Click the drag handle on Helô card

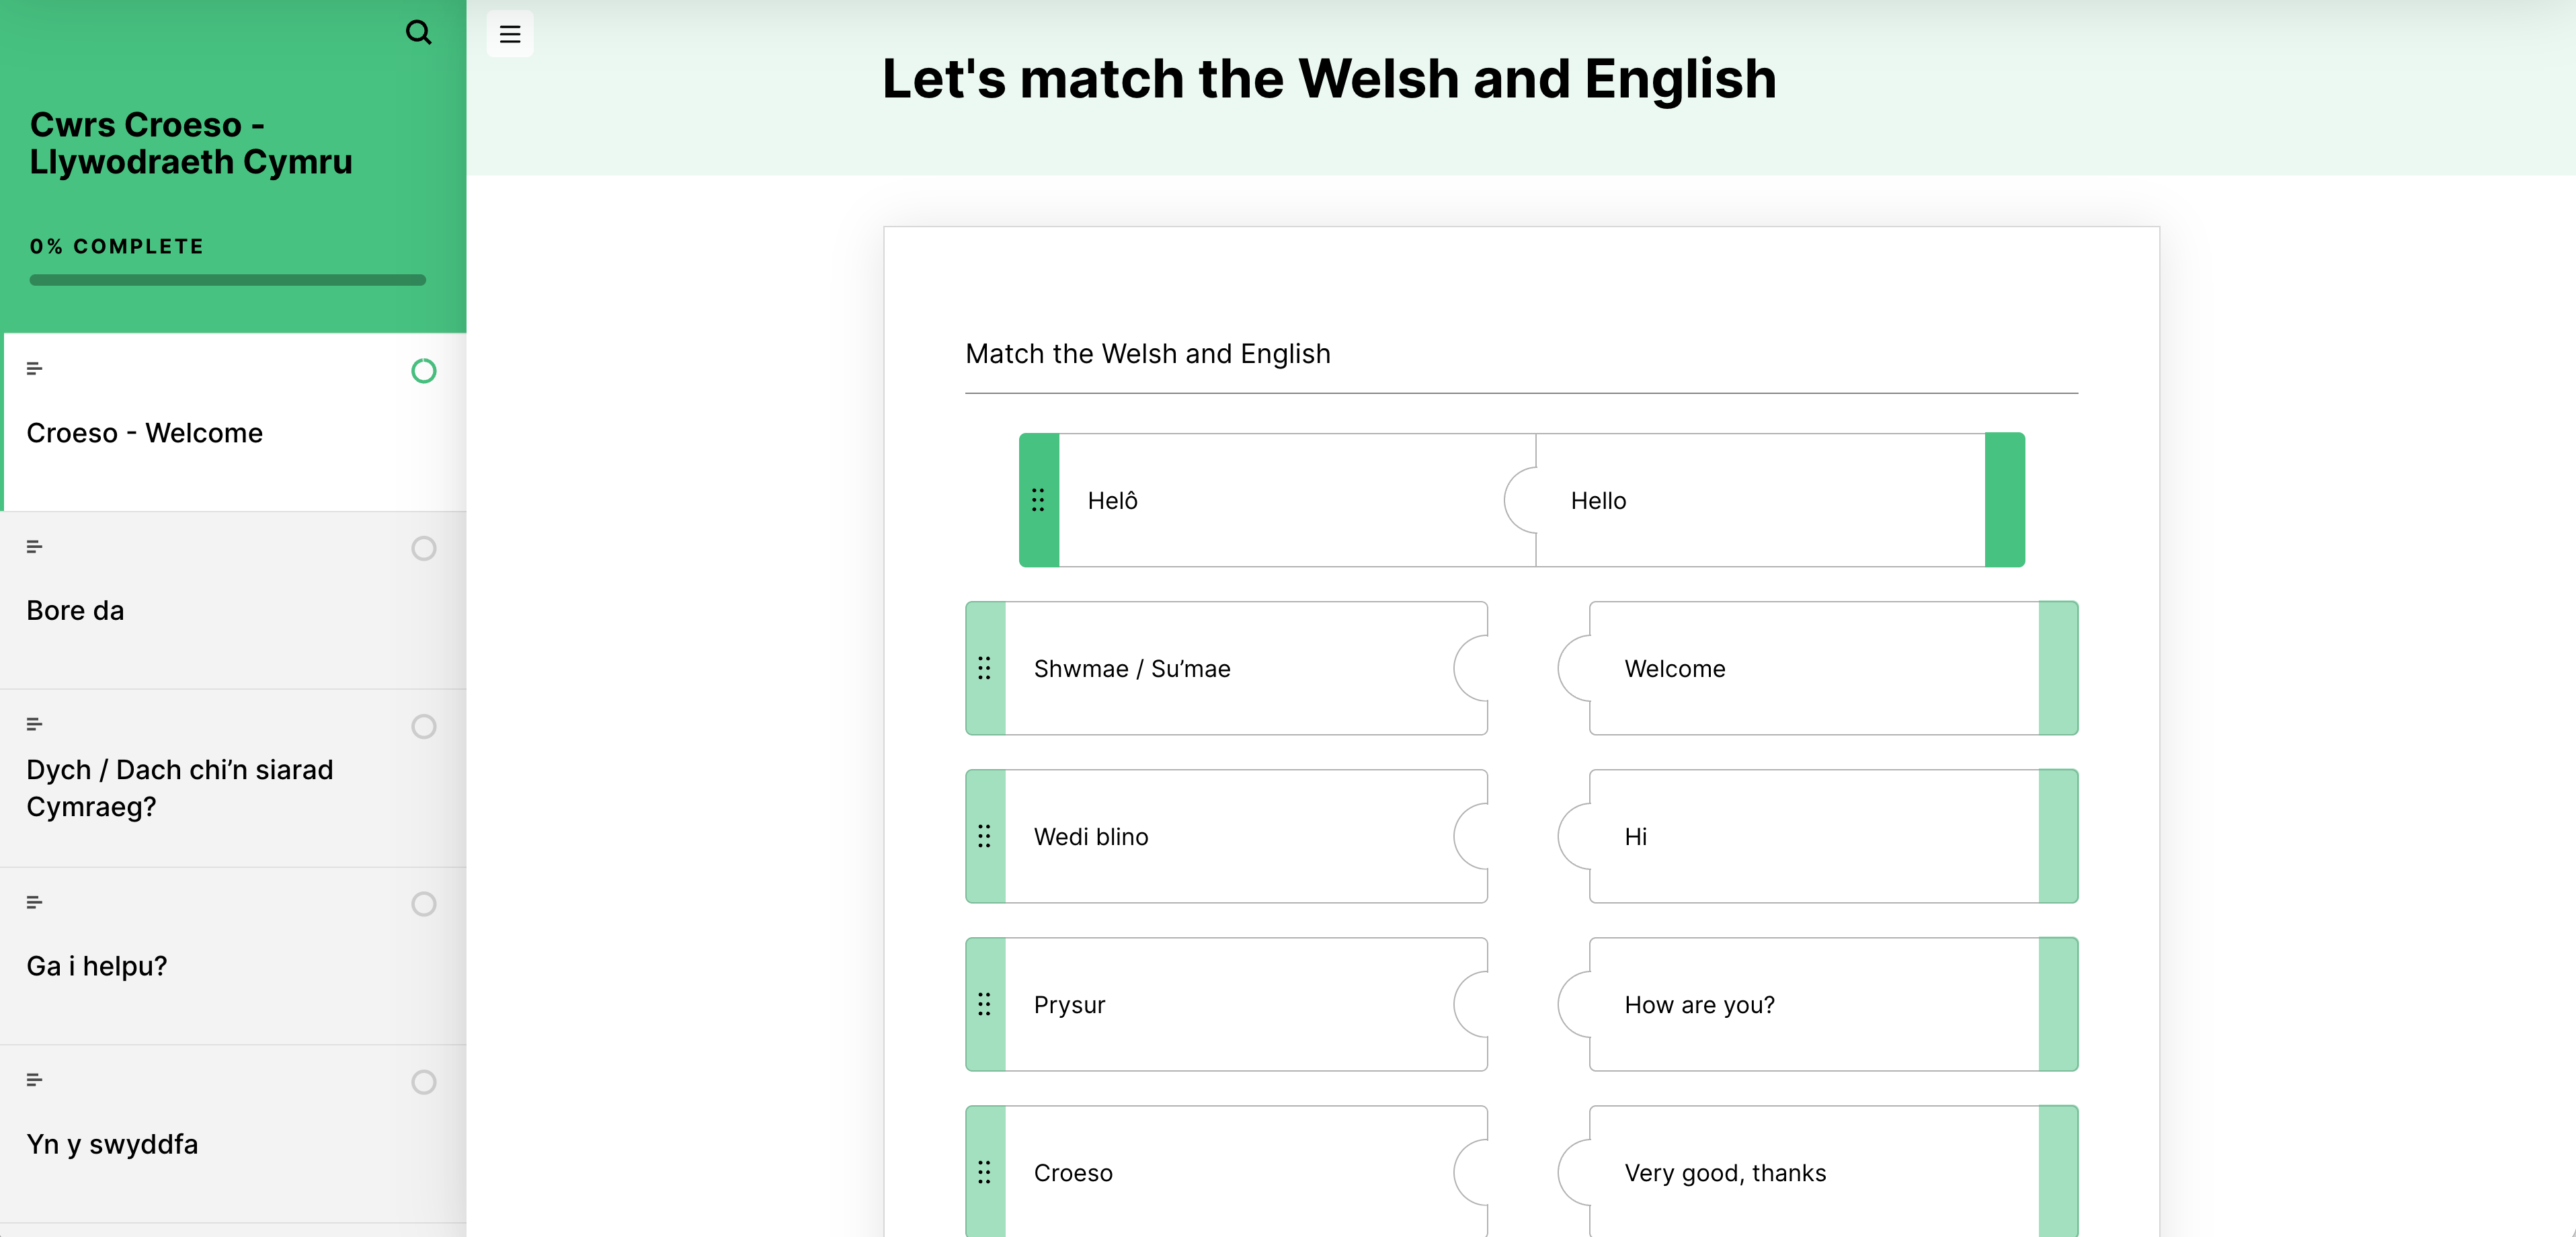[x=1038, y=500]
